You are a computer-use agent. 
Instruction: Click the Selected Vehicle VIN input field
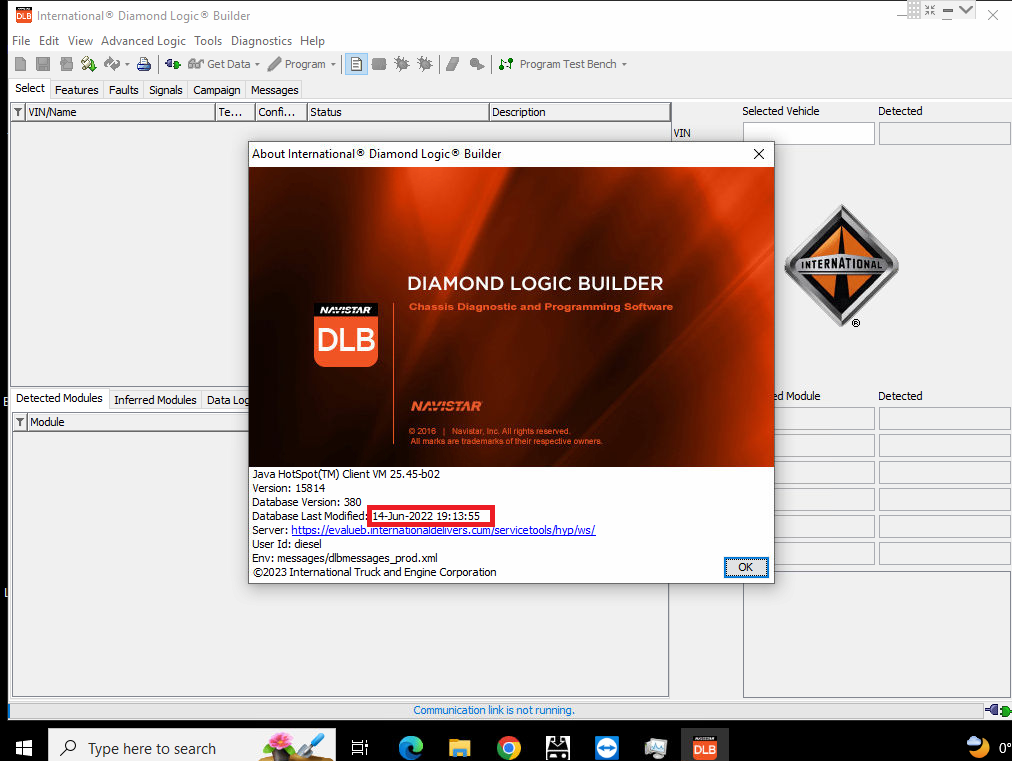(808, 132)
